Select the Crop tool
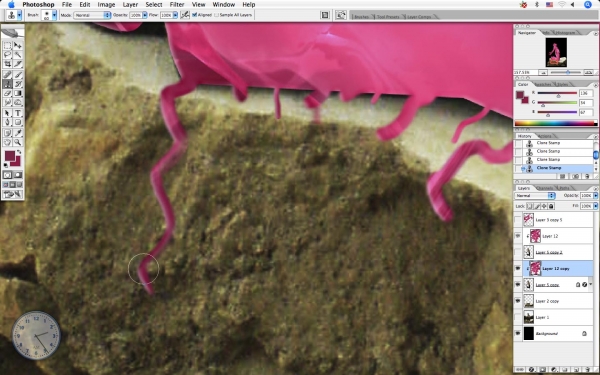The height and width of the screenshot is (375, 600). pyautogui.click(x=7, y=64)
